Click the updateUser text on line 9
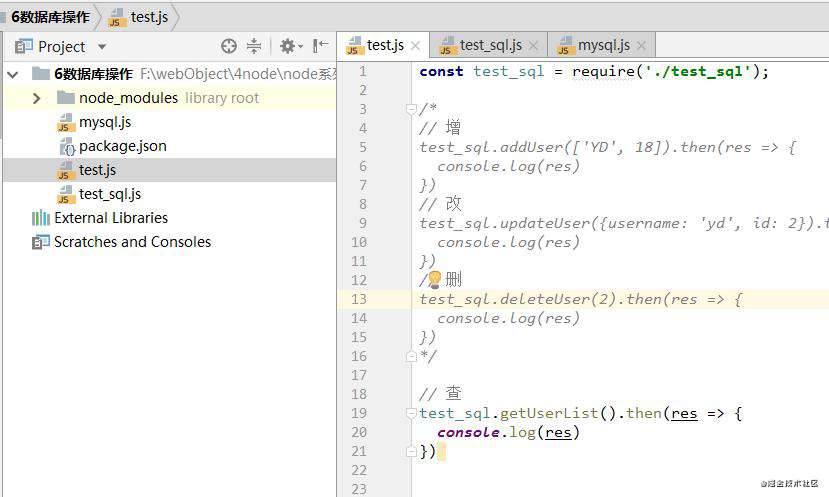 point(545,223)
